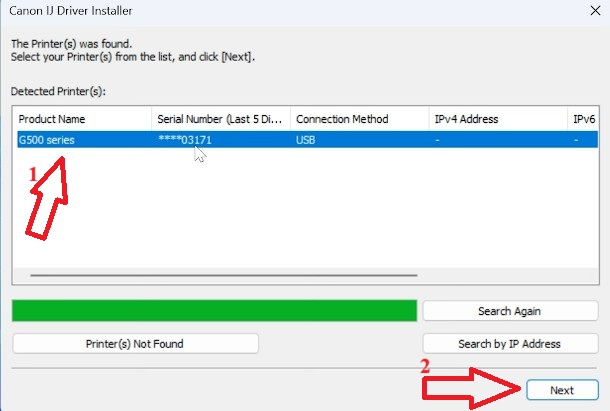The height and width of the screenshot is (411, 610).
Task: Click empty space in the Detected Printers list
Action: [x=311, y=210]
